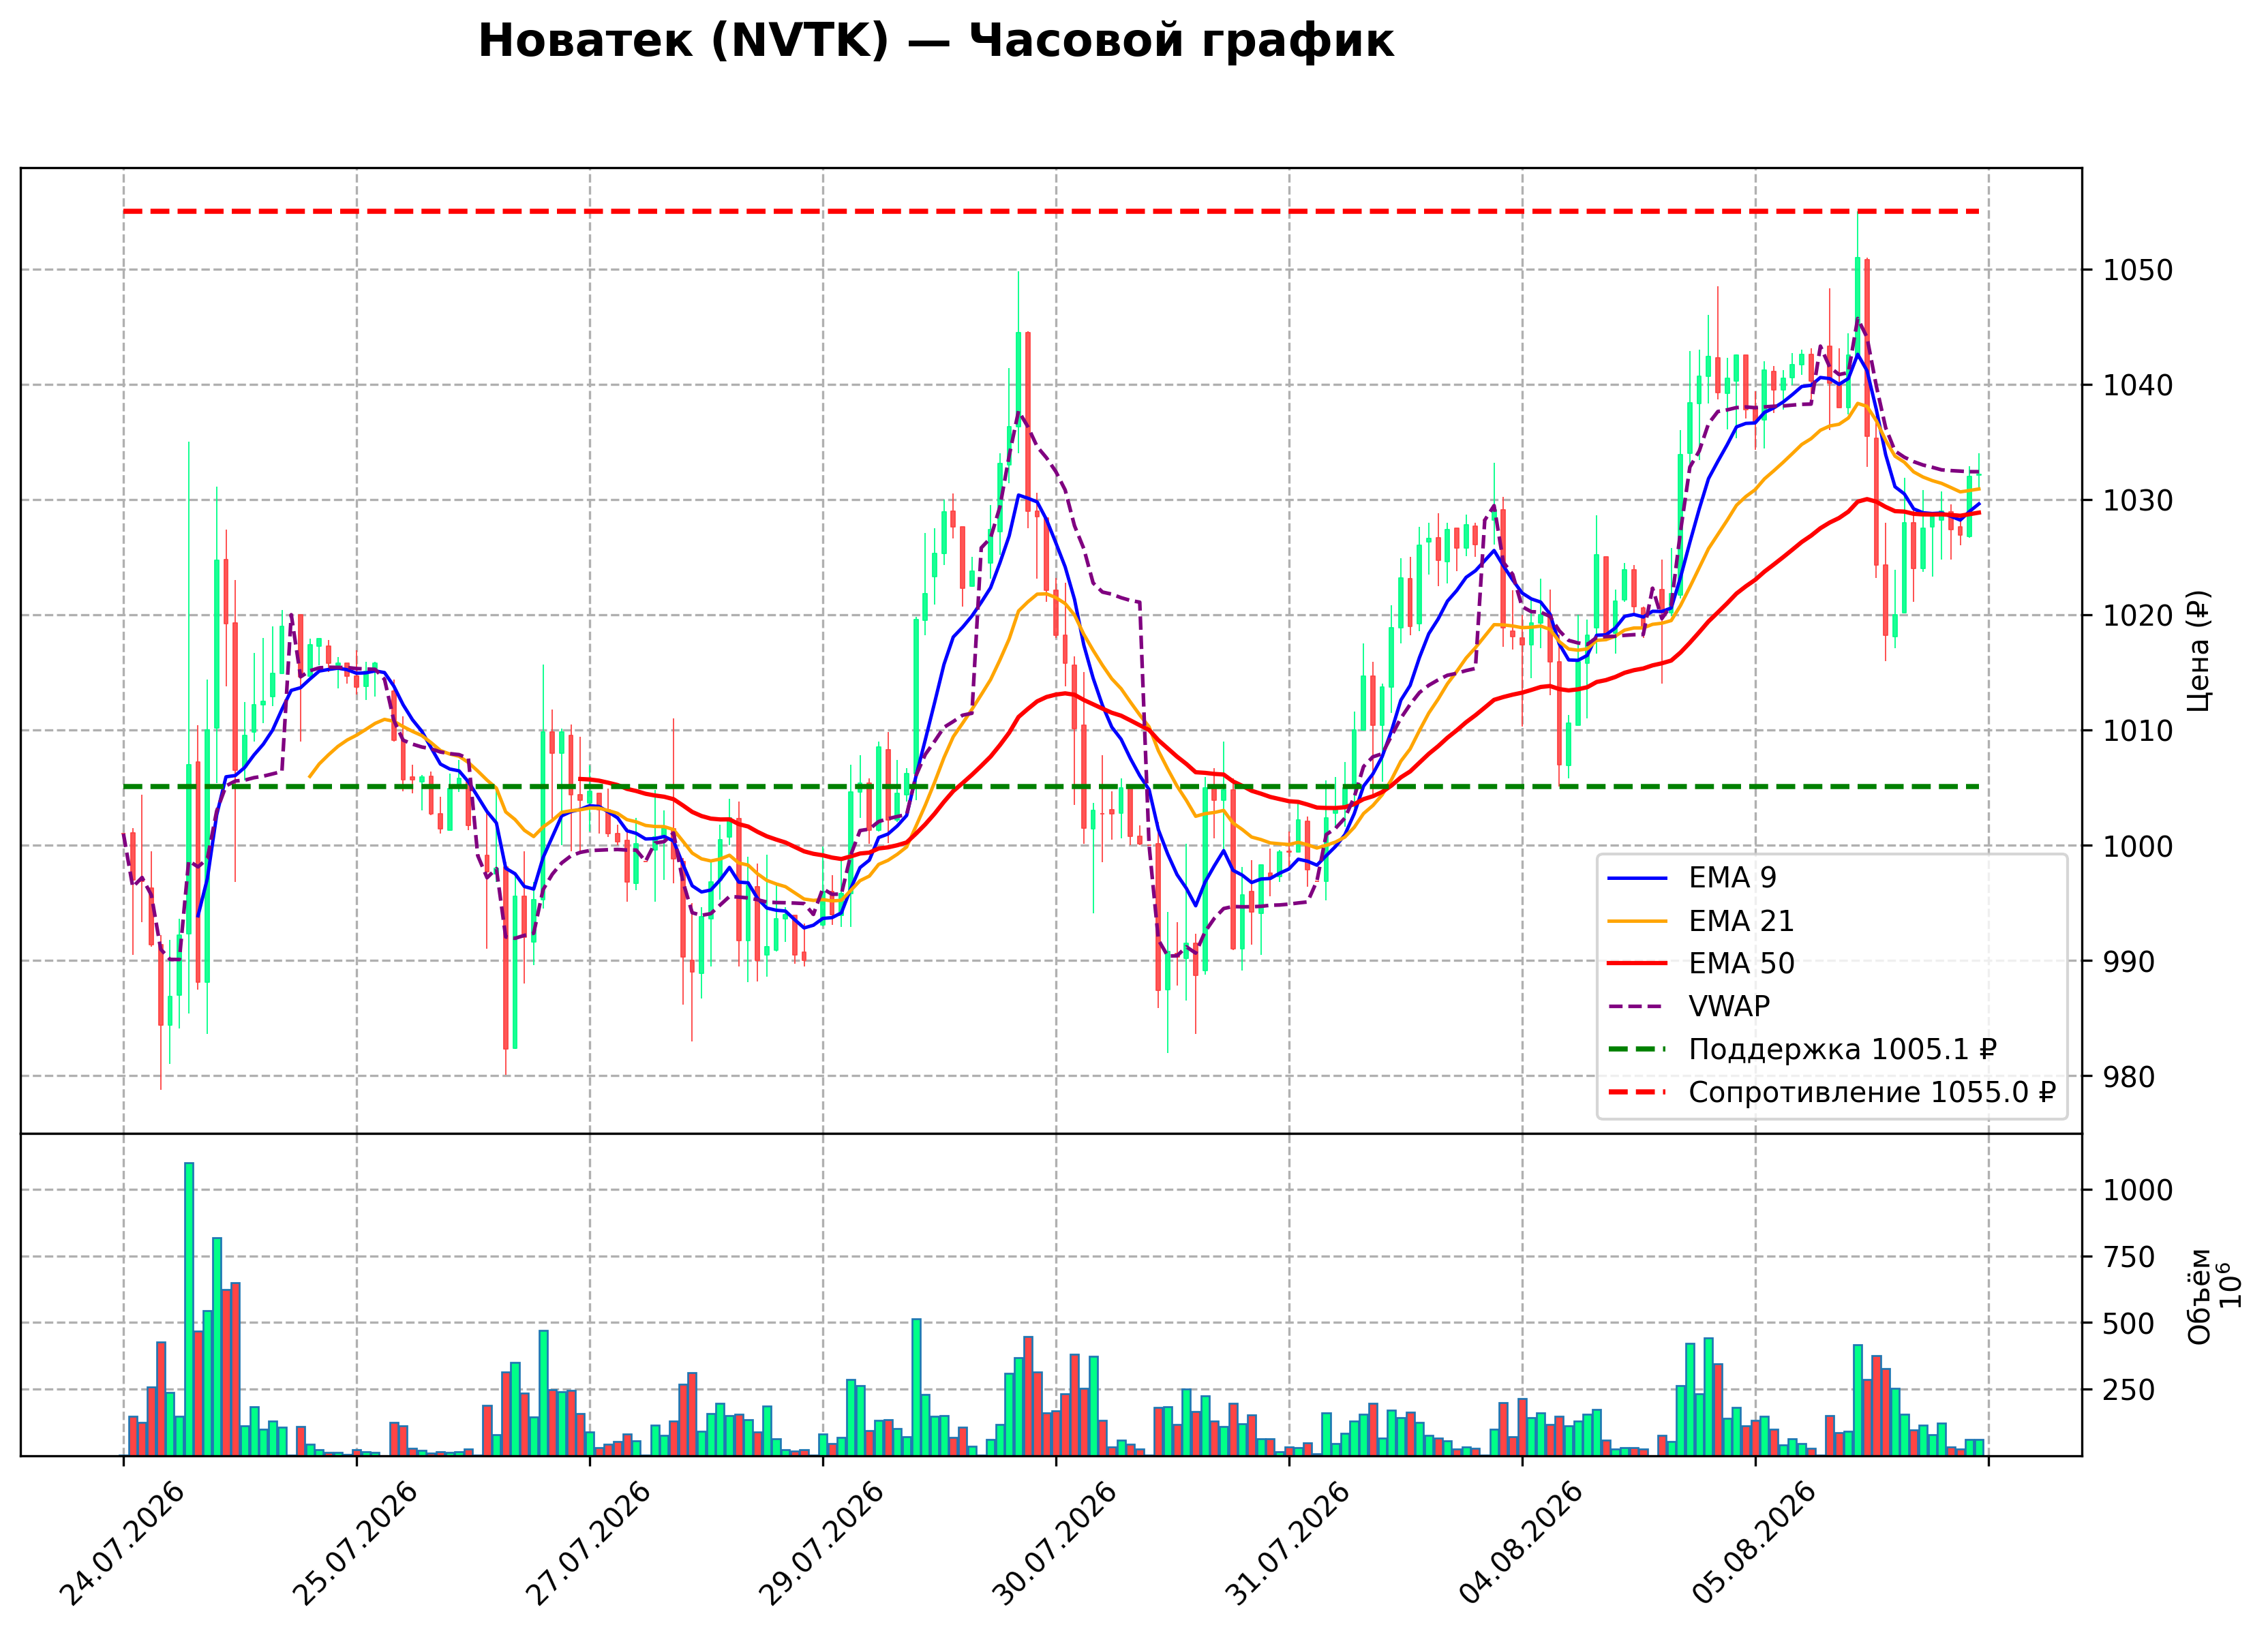This screenshot has height=1631, width=2268.
Task: Click date label "04.08.2026"
Action: click(x=1521, y=1545)
